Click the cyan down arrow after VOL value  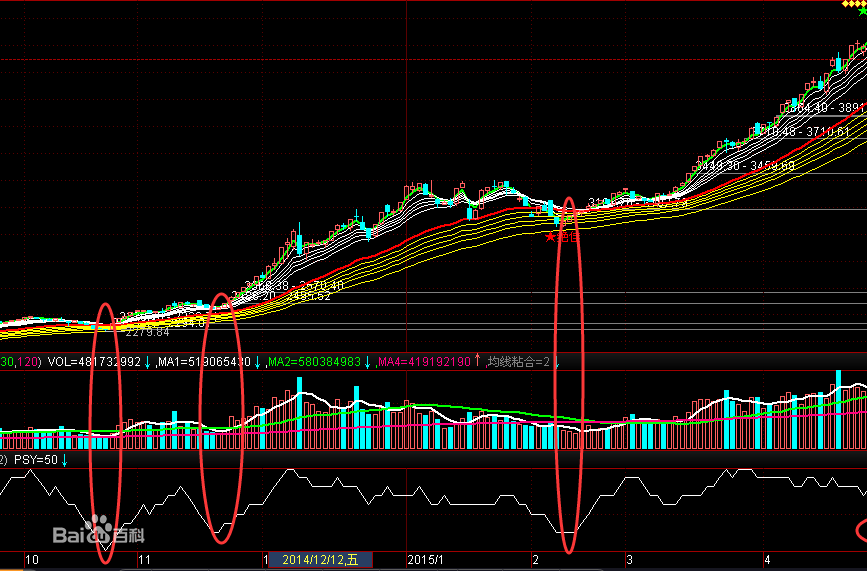click(x=148, y=361)
